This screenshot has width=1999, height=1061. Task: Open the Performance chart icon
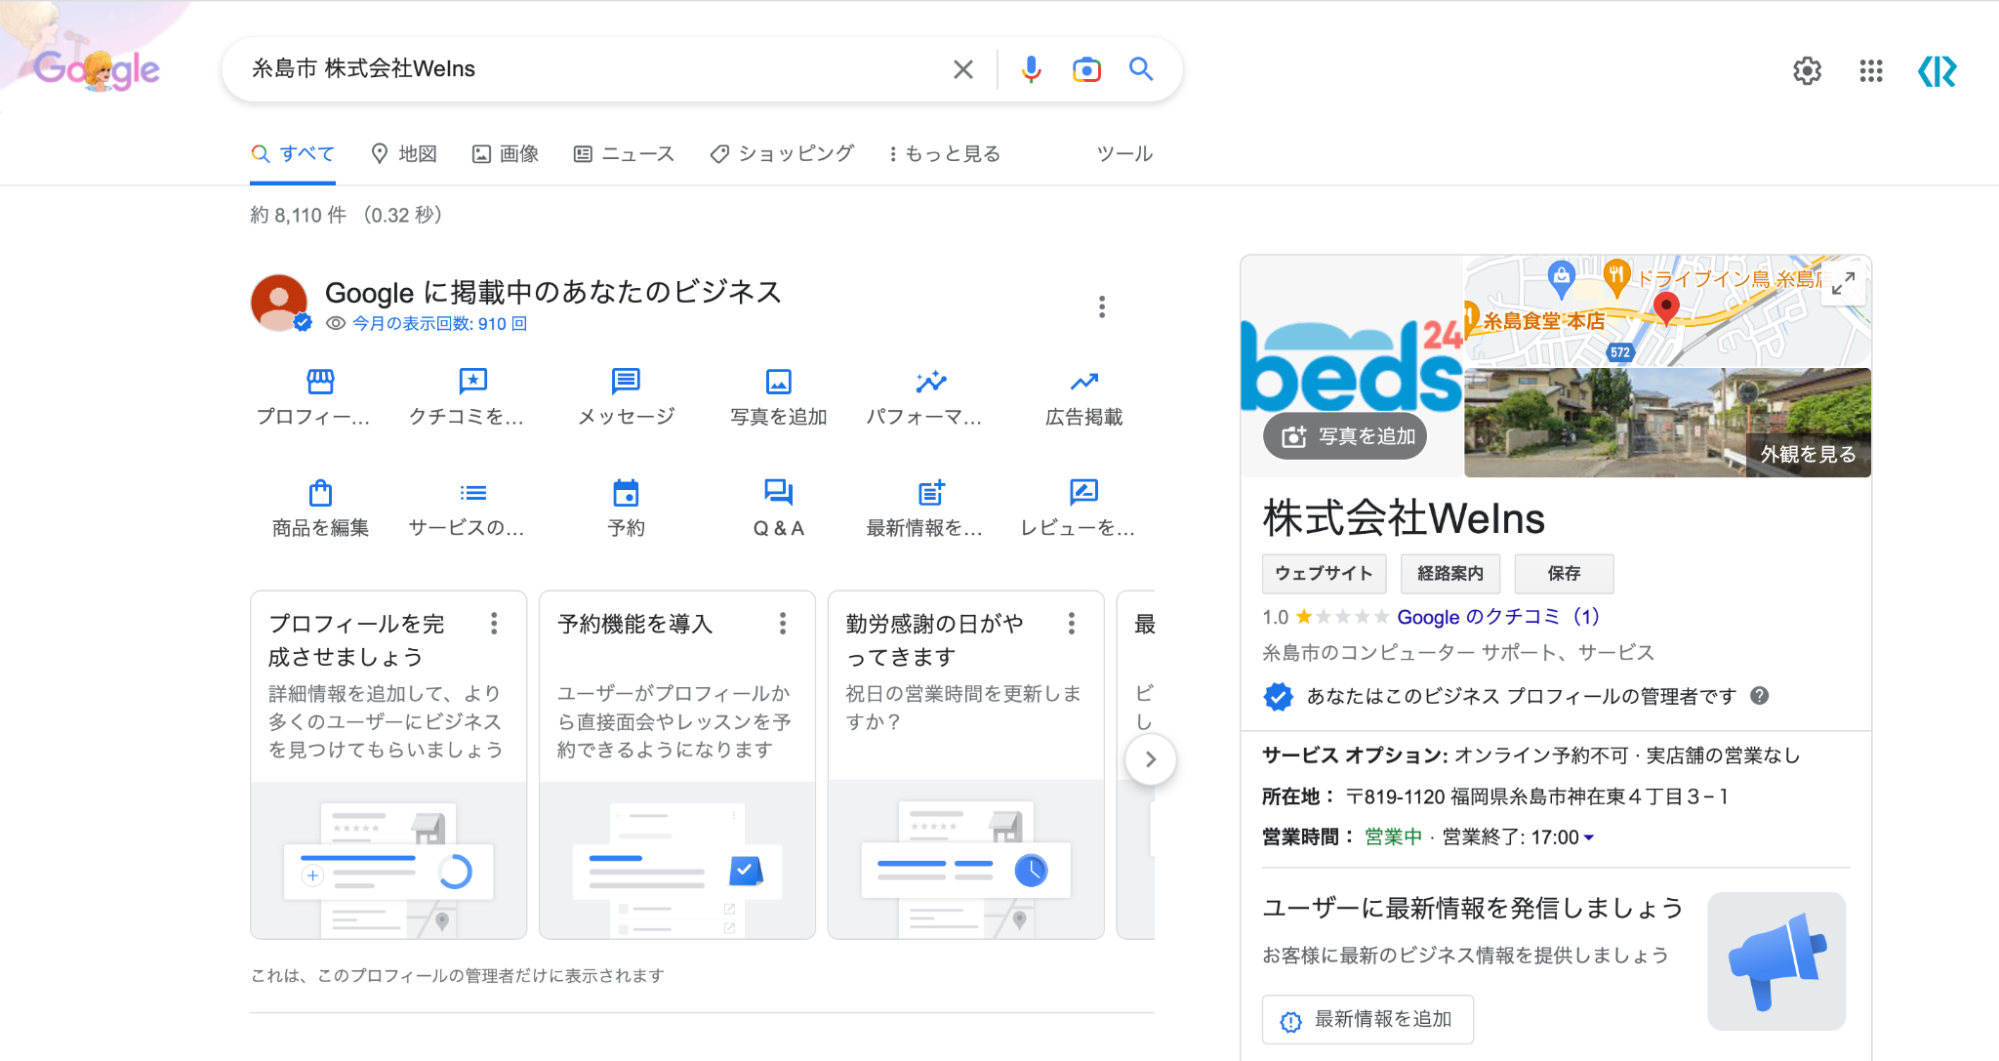[x=929, y=382]
